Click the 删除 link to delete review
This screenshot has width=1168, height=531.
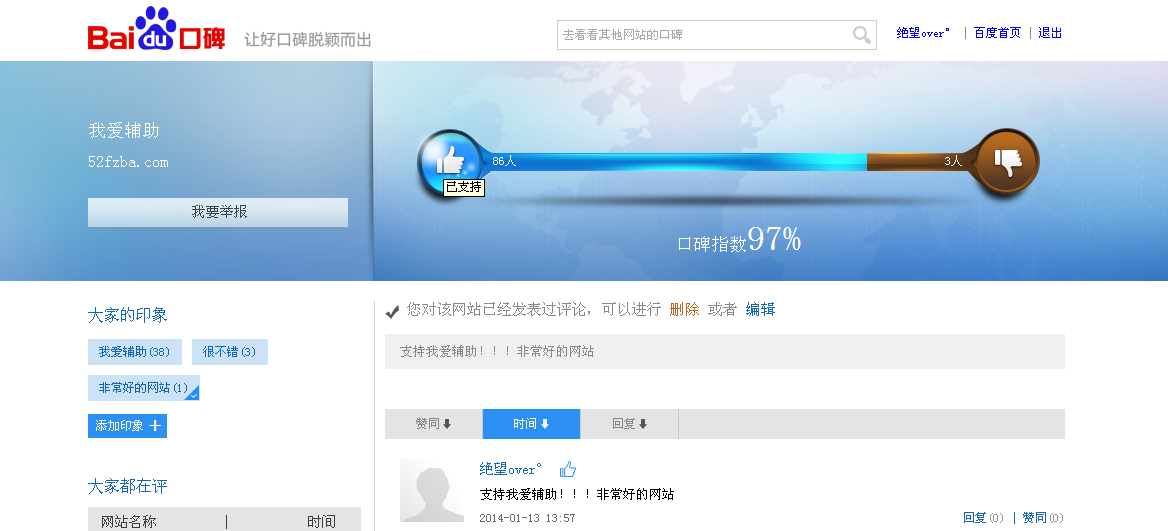click(x=684, y=310)
